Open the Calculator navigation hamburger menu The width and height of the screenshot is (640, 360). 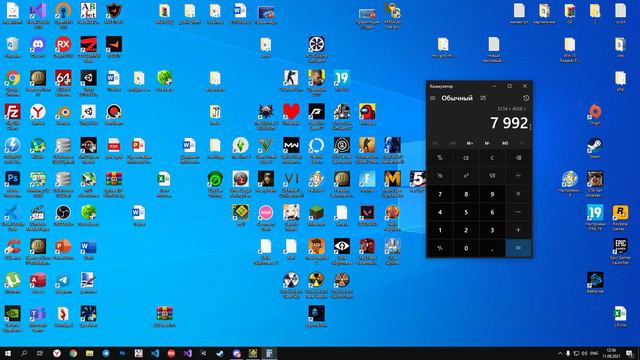(433, 98)
